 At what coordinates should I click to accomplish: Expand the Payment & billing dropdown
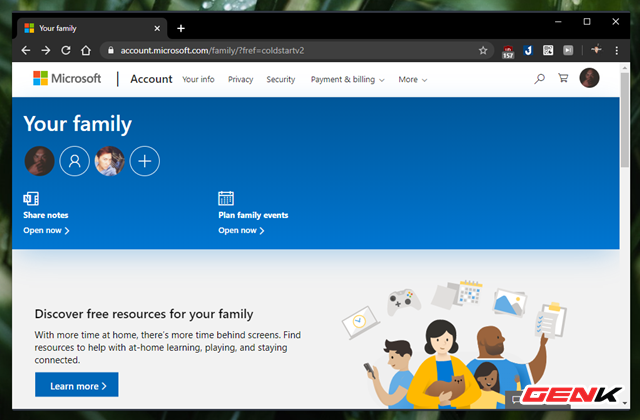click(347, 79)
